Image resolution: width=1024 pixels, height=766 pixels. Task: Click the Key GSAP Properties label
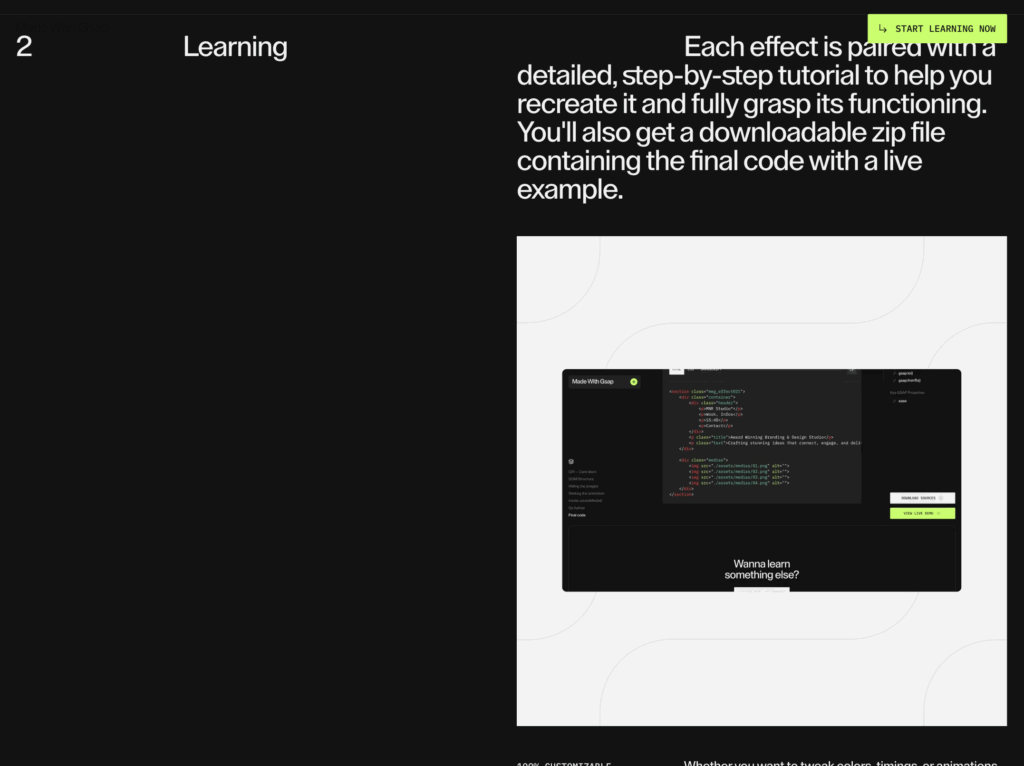[x=909, y=393]
